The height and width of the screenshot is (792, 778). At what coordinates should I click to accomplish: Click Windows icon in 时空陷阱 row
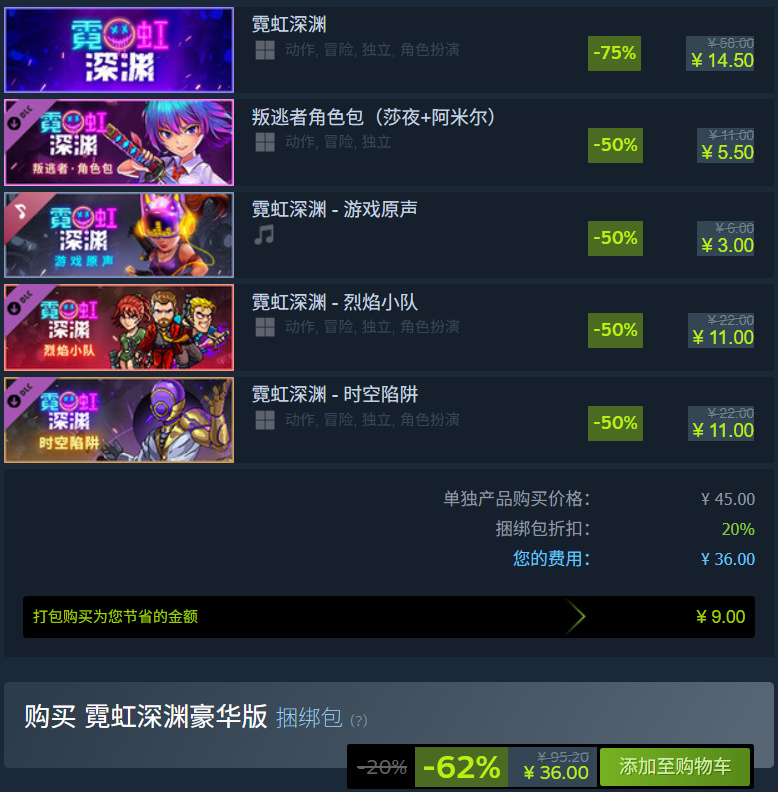coord(265,420)
